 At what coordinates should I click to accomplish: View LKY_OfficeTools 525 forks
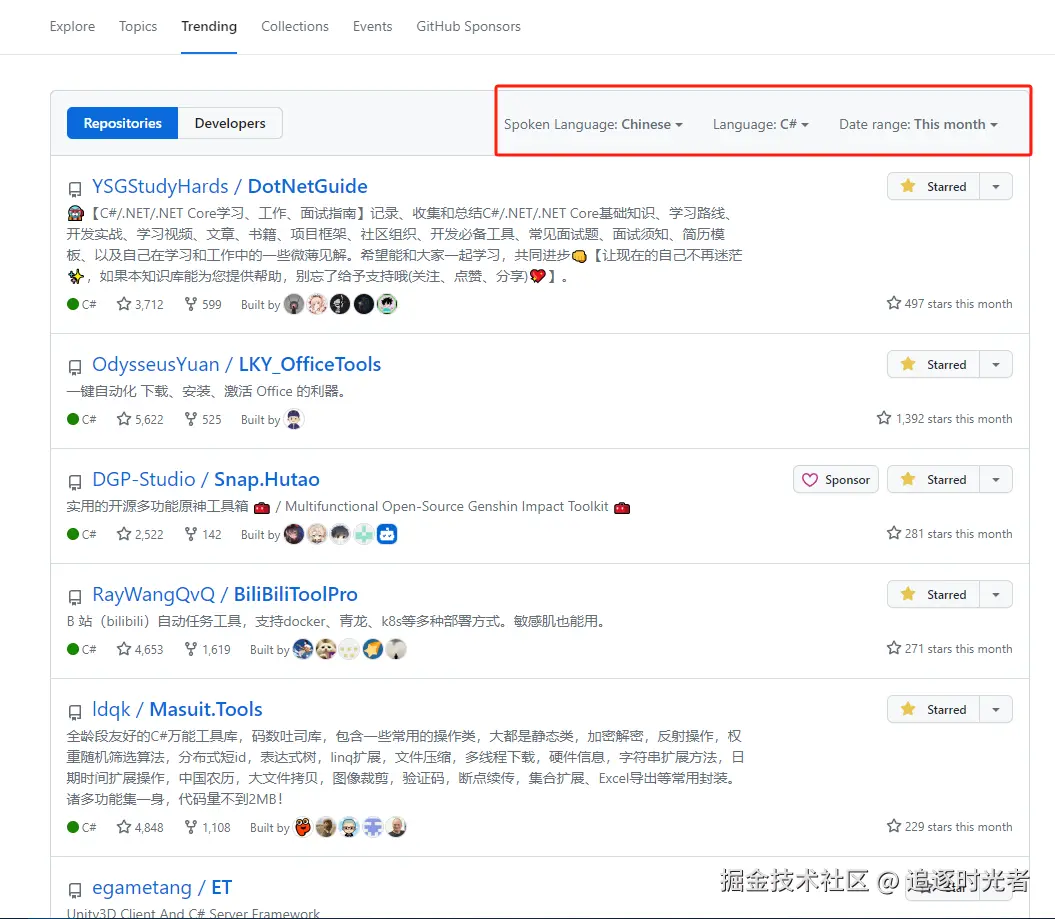tap(203, 419)
